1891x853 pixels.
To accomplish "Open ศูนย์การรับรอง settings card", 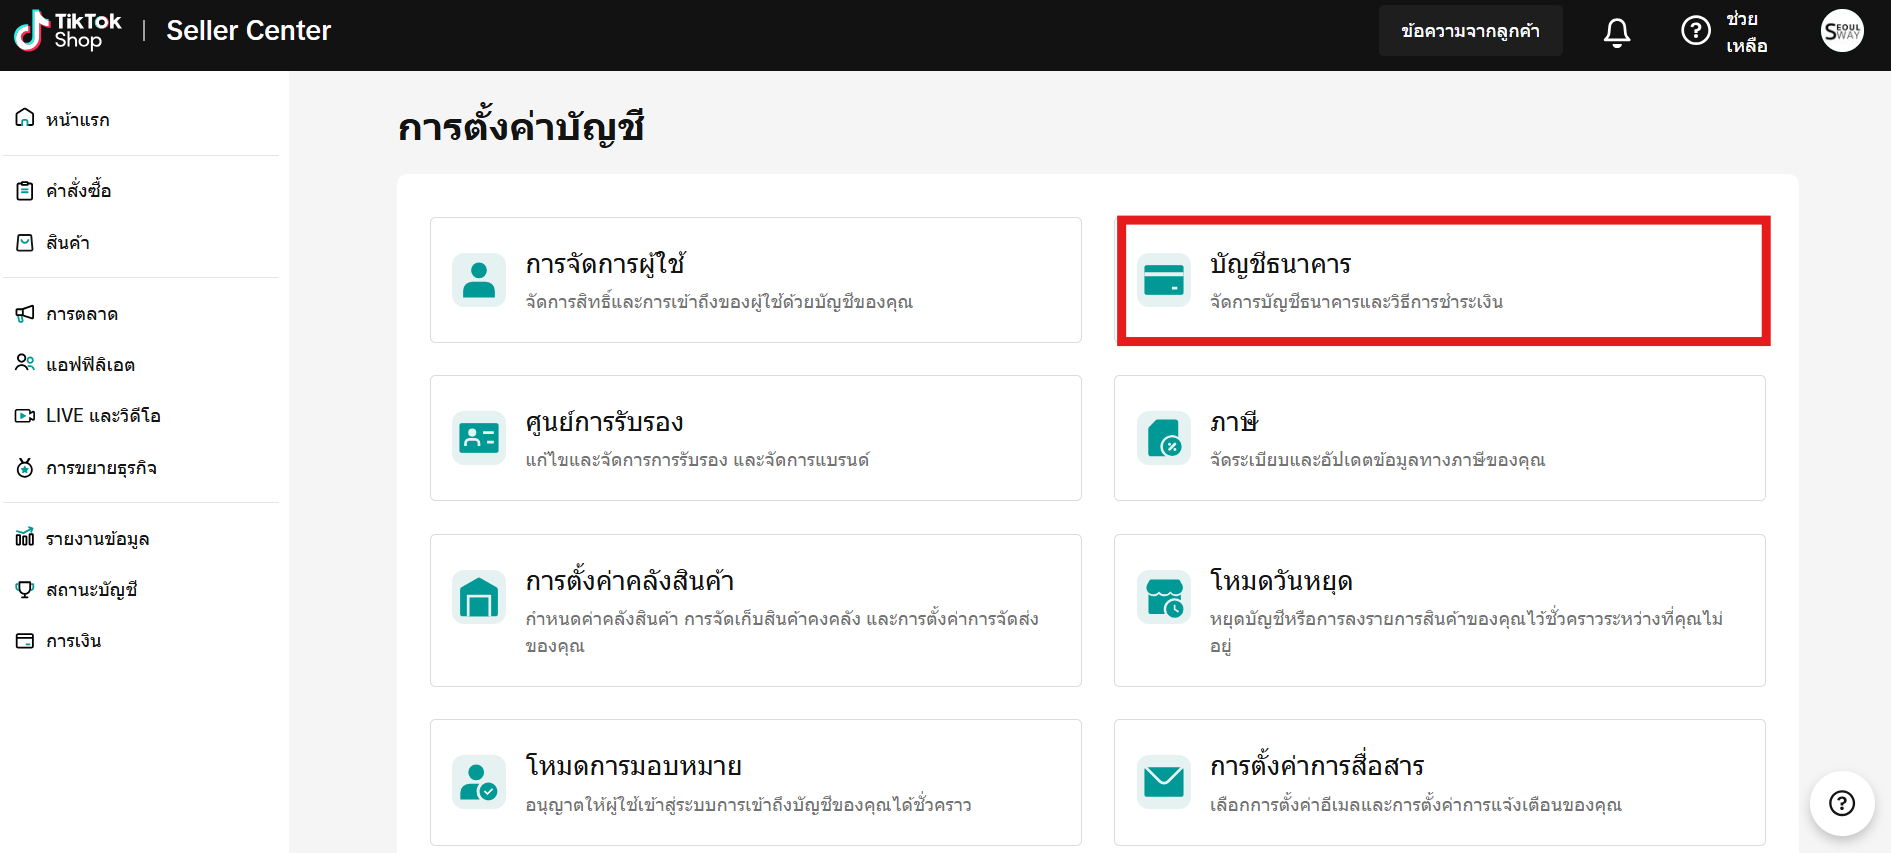I will click(x=755, y=438).
